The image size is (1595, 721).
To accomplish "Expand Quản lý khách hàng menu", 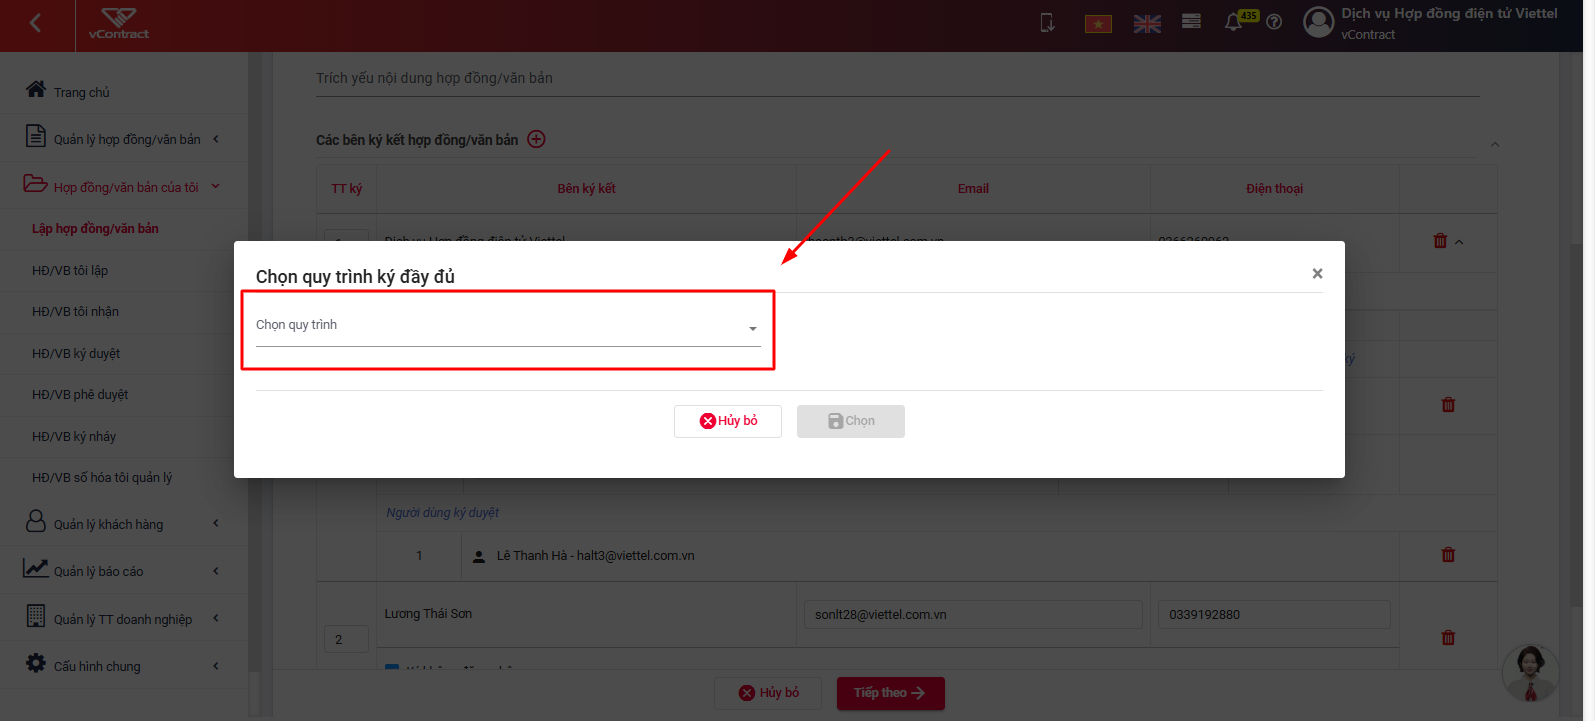I will 122,523.
